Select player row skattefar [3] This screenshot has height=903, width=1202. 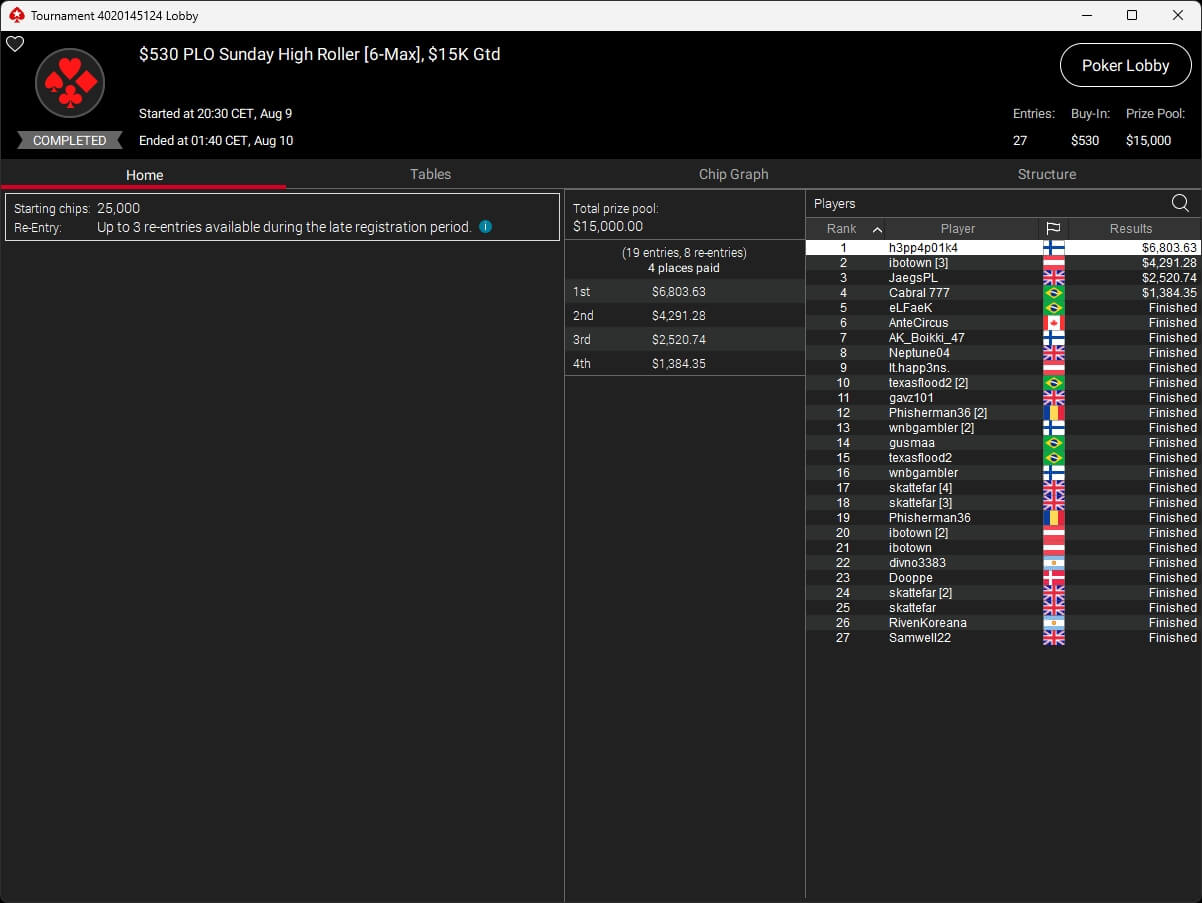(x=1003, y=503)
